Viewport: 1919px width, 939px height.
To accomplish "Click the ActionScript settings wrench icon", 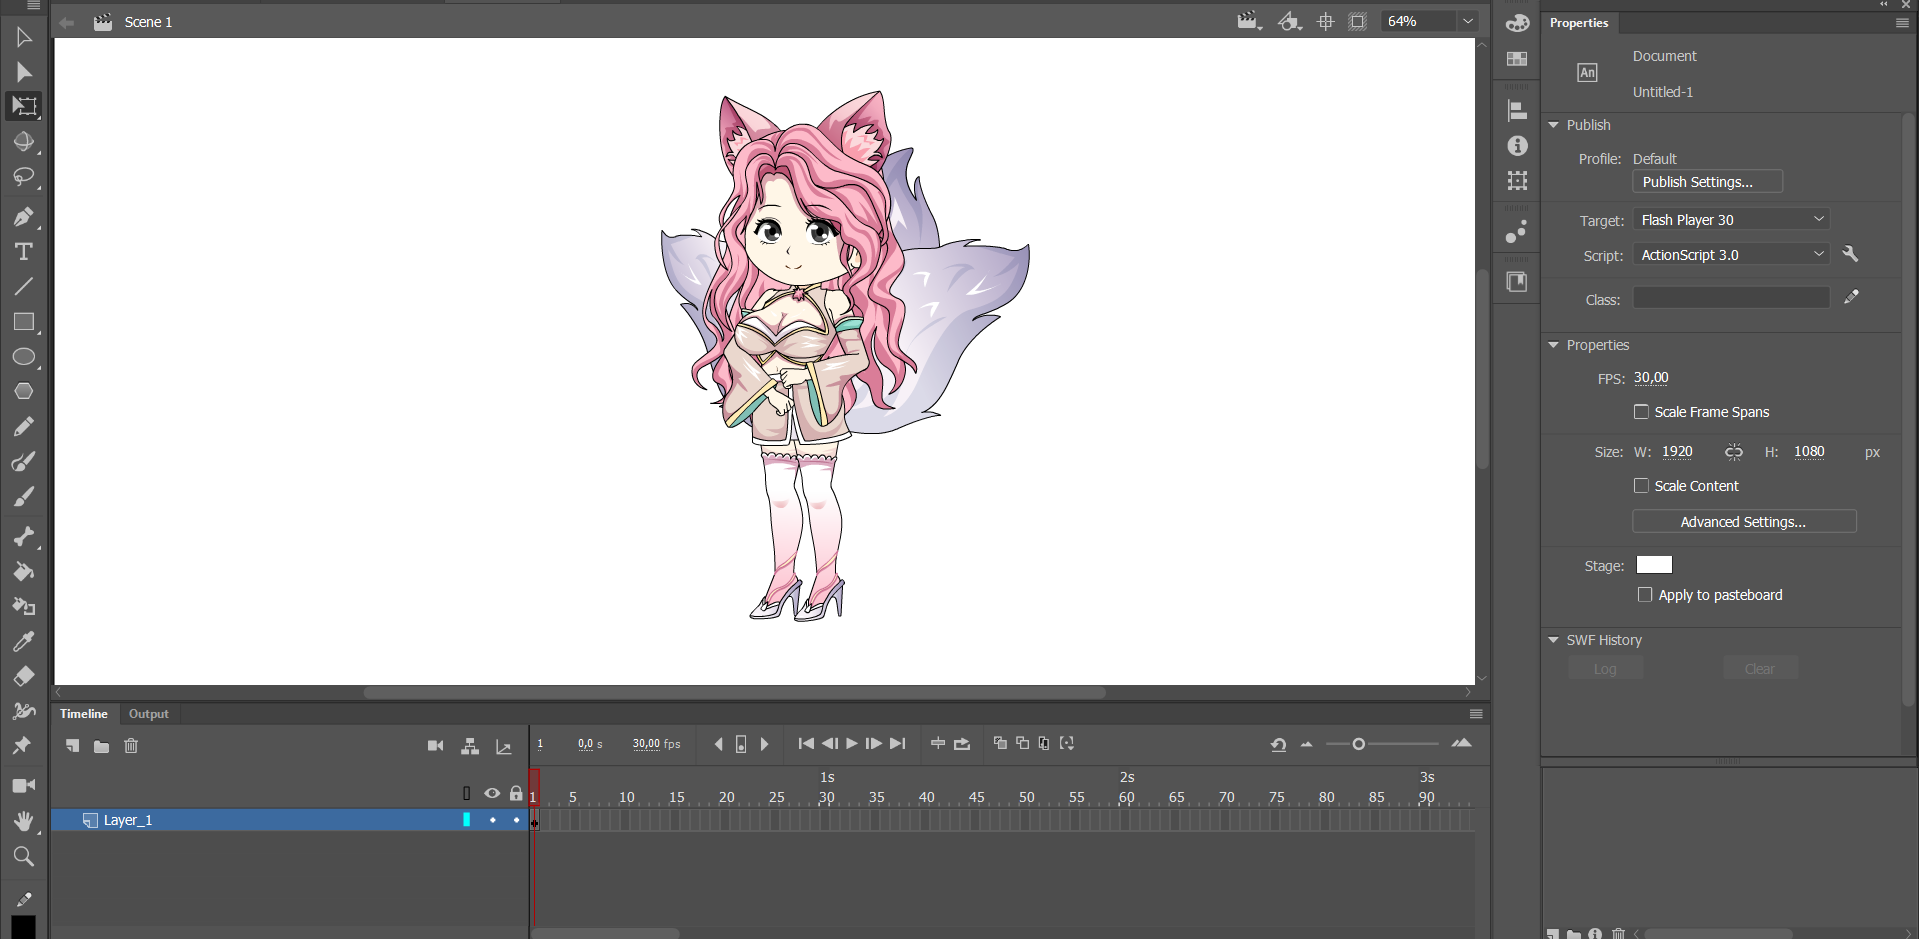I will [x=1850, y=254].
